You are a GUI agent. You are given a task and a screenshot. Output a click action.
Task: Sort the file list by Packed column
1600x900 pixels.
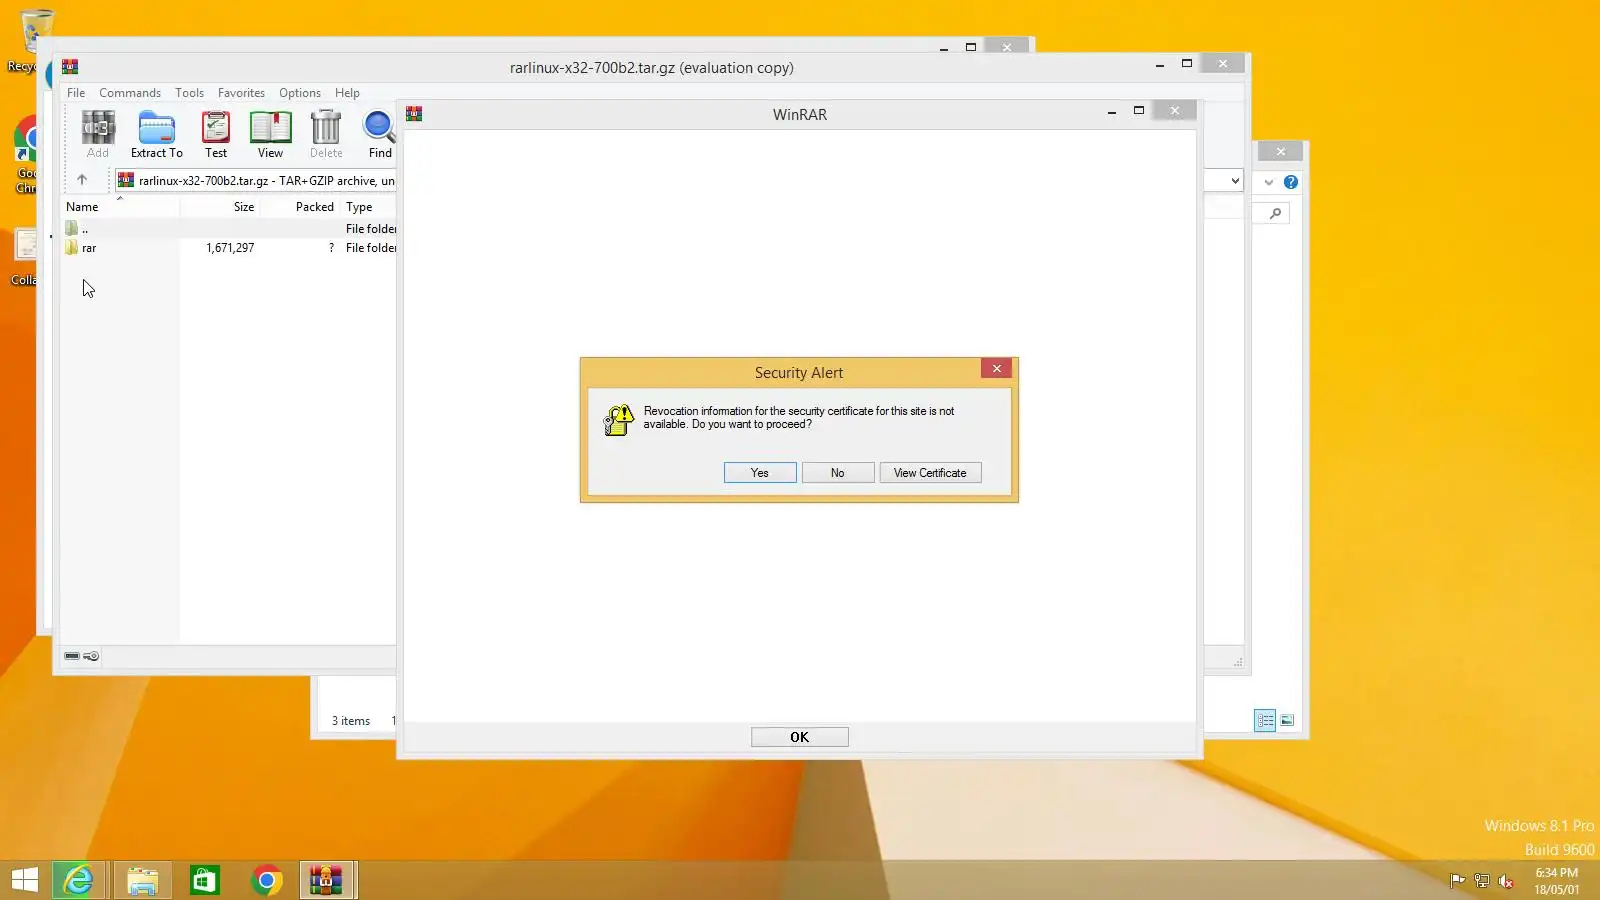(300, 207)
